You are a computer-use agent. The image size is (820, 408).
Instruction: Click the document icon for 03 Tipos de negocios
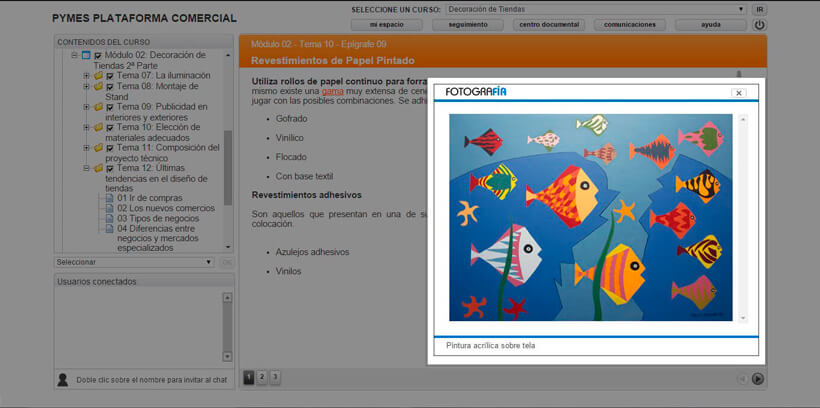click(109, 218)
